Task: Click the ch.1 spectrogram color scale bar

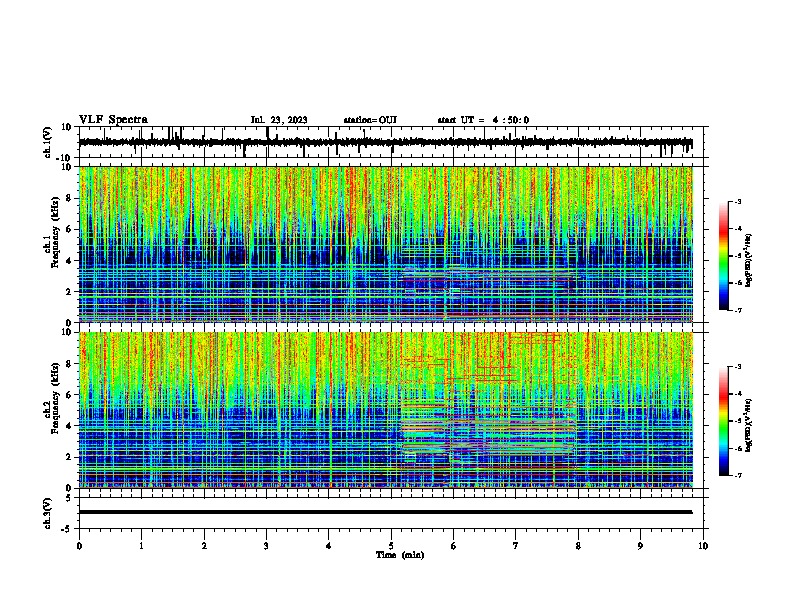Action: [x=724, y=256]
